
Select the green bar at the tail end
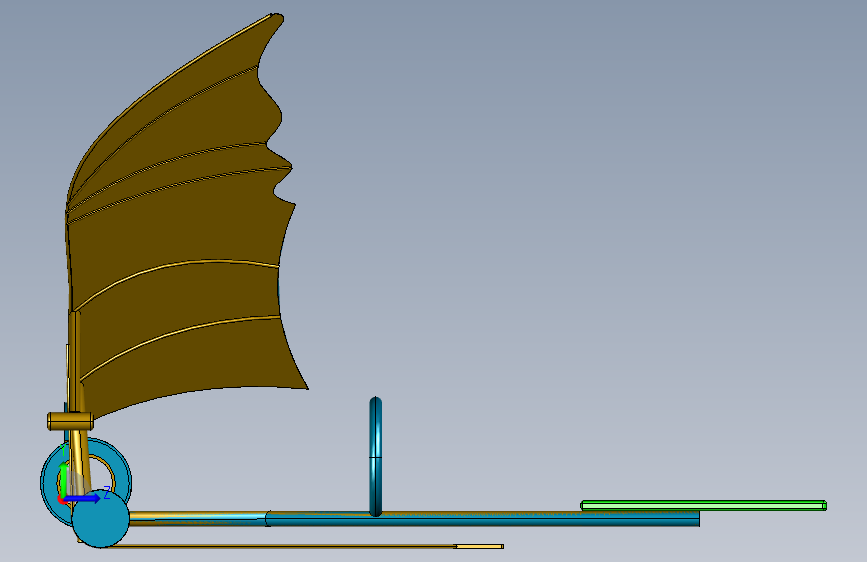(703, 506)
